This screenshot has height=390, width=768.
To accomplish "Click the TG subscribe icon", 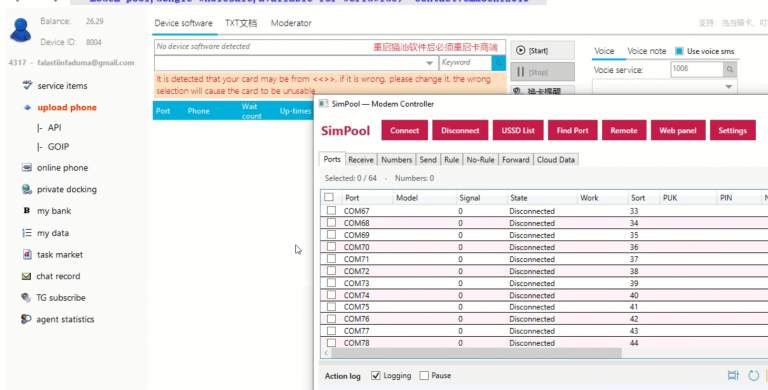I will 26,297.
